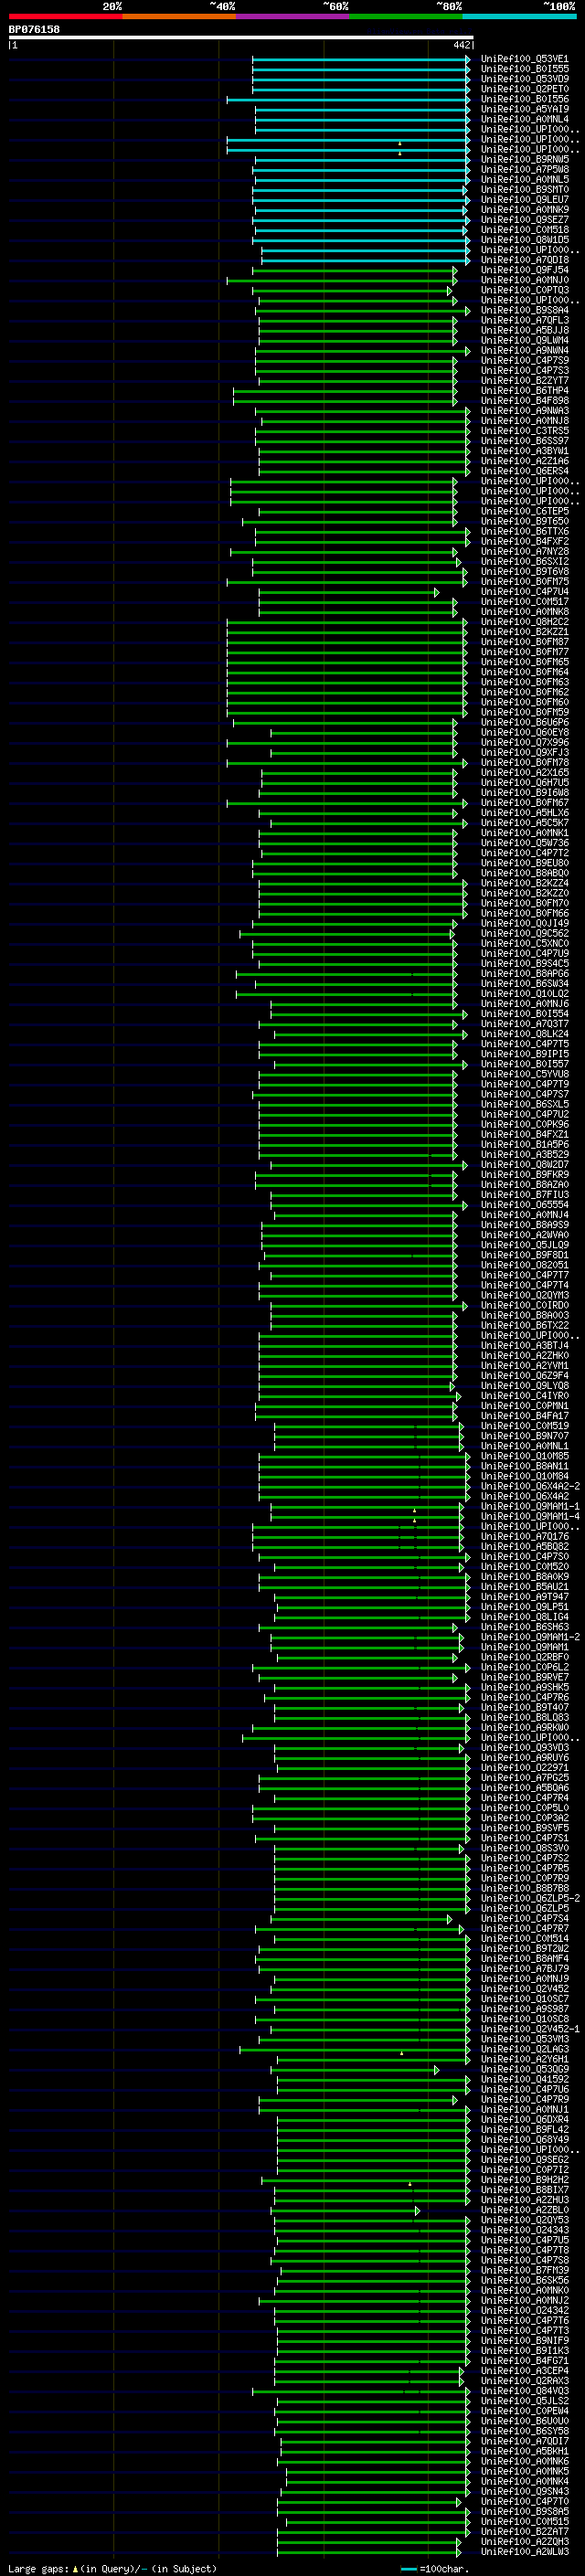Select hit UniRef100_A3B529
585x2576 pixels.
tap(524, 1154)
